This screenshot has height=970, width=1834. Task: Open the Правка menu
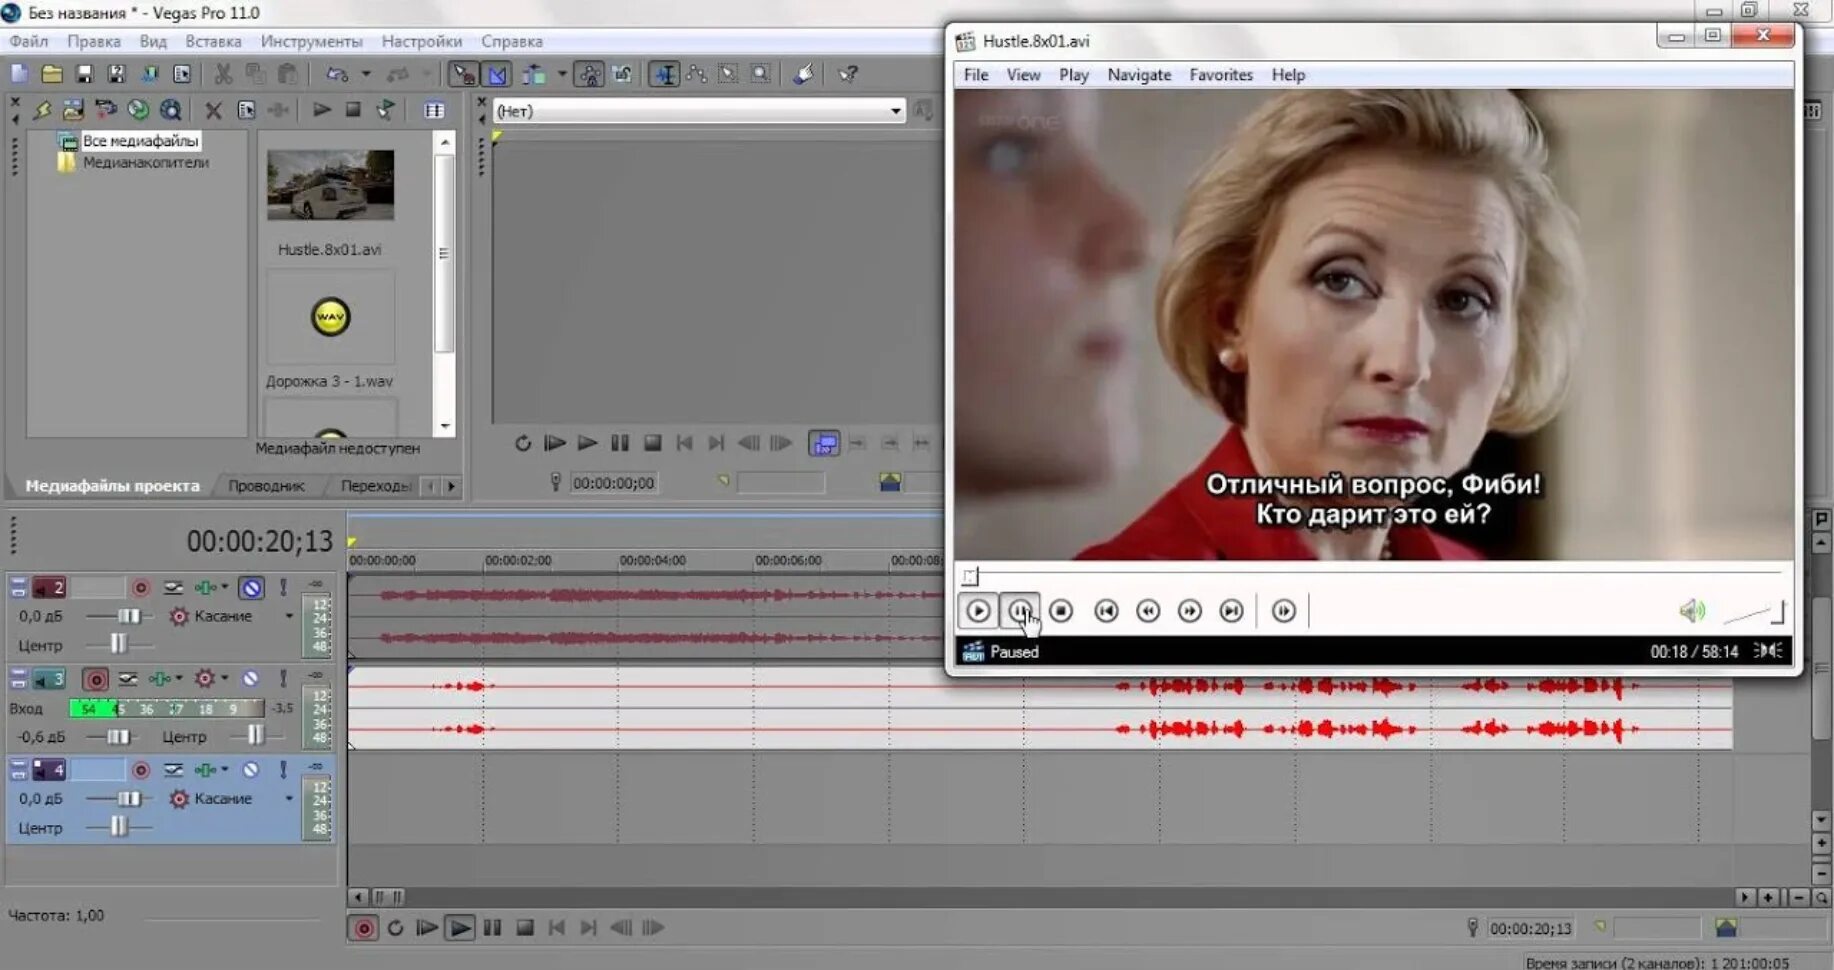pyautogui.click(x=94, y=41)
